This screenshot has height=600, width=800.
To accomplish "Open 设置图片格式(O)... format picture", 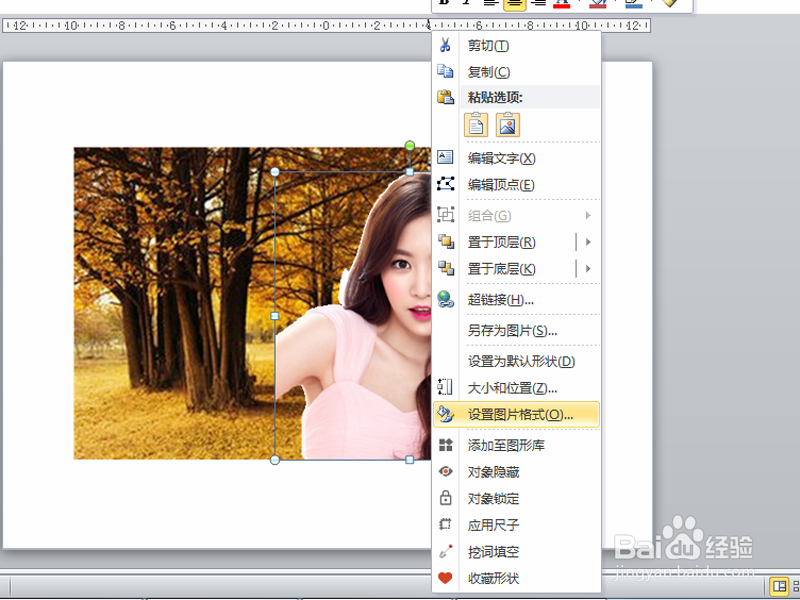I will 516,415.
